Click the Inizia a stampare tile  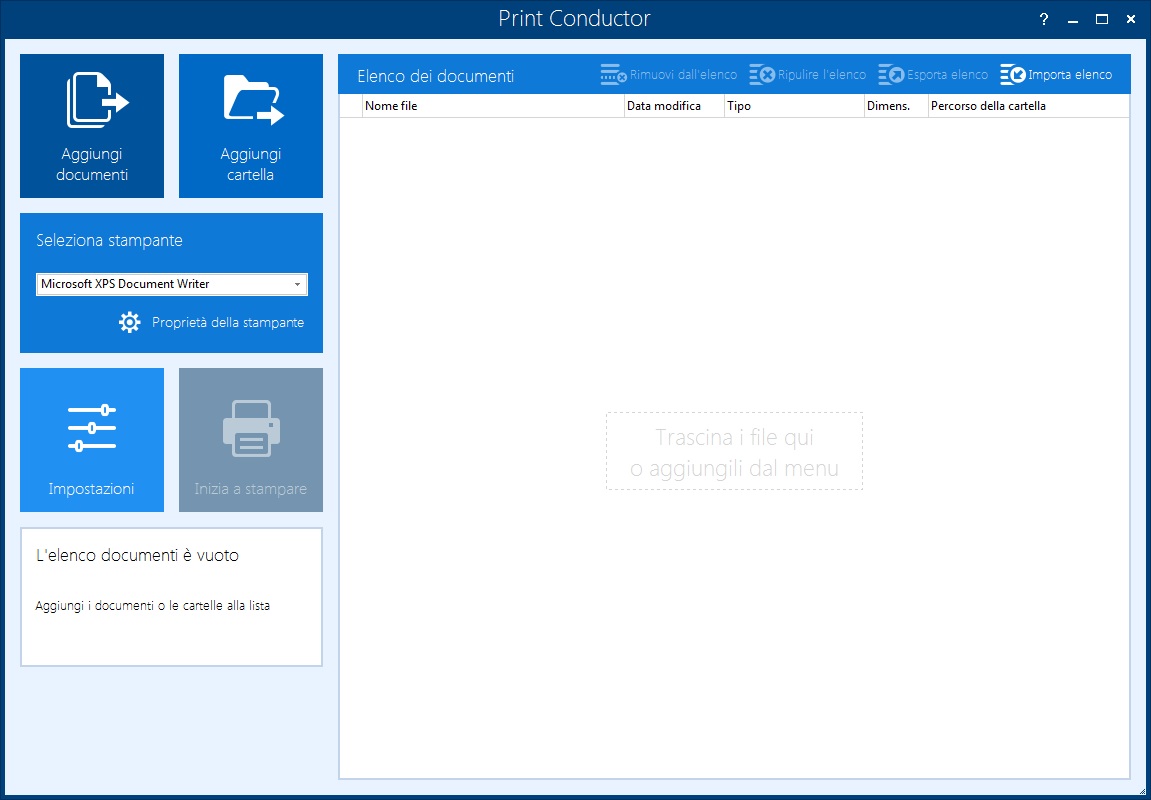coord(250,440)
